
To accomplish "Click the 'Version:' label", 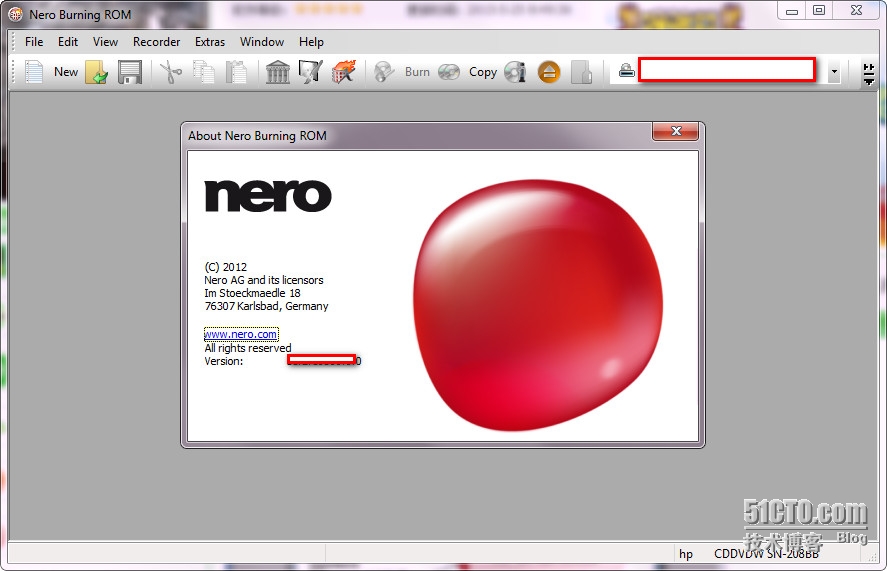I will click(223, 361).
